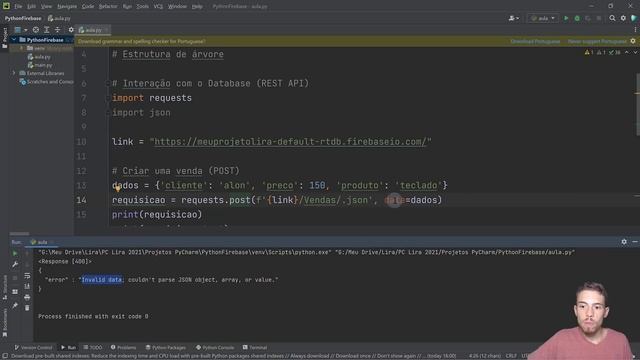Open the Terminal tool window
This screenshot has width=640, height=360.
click(255, 347)
